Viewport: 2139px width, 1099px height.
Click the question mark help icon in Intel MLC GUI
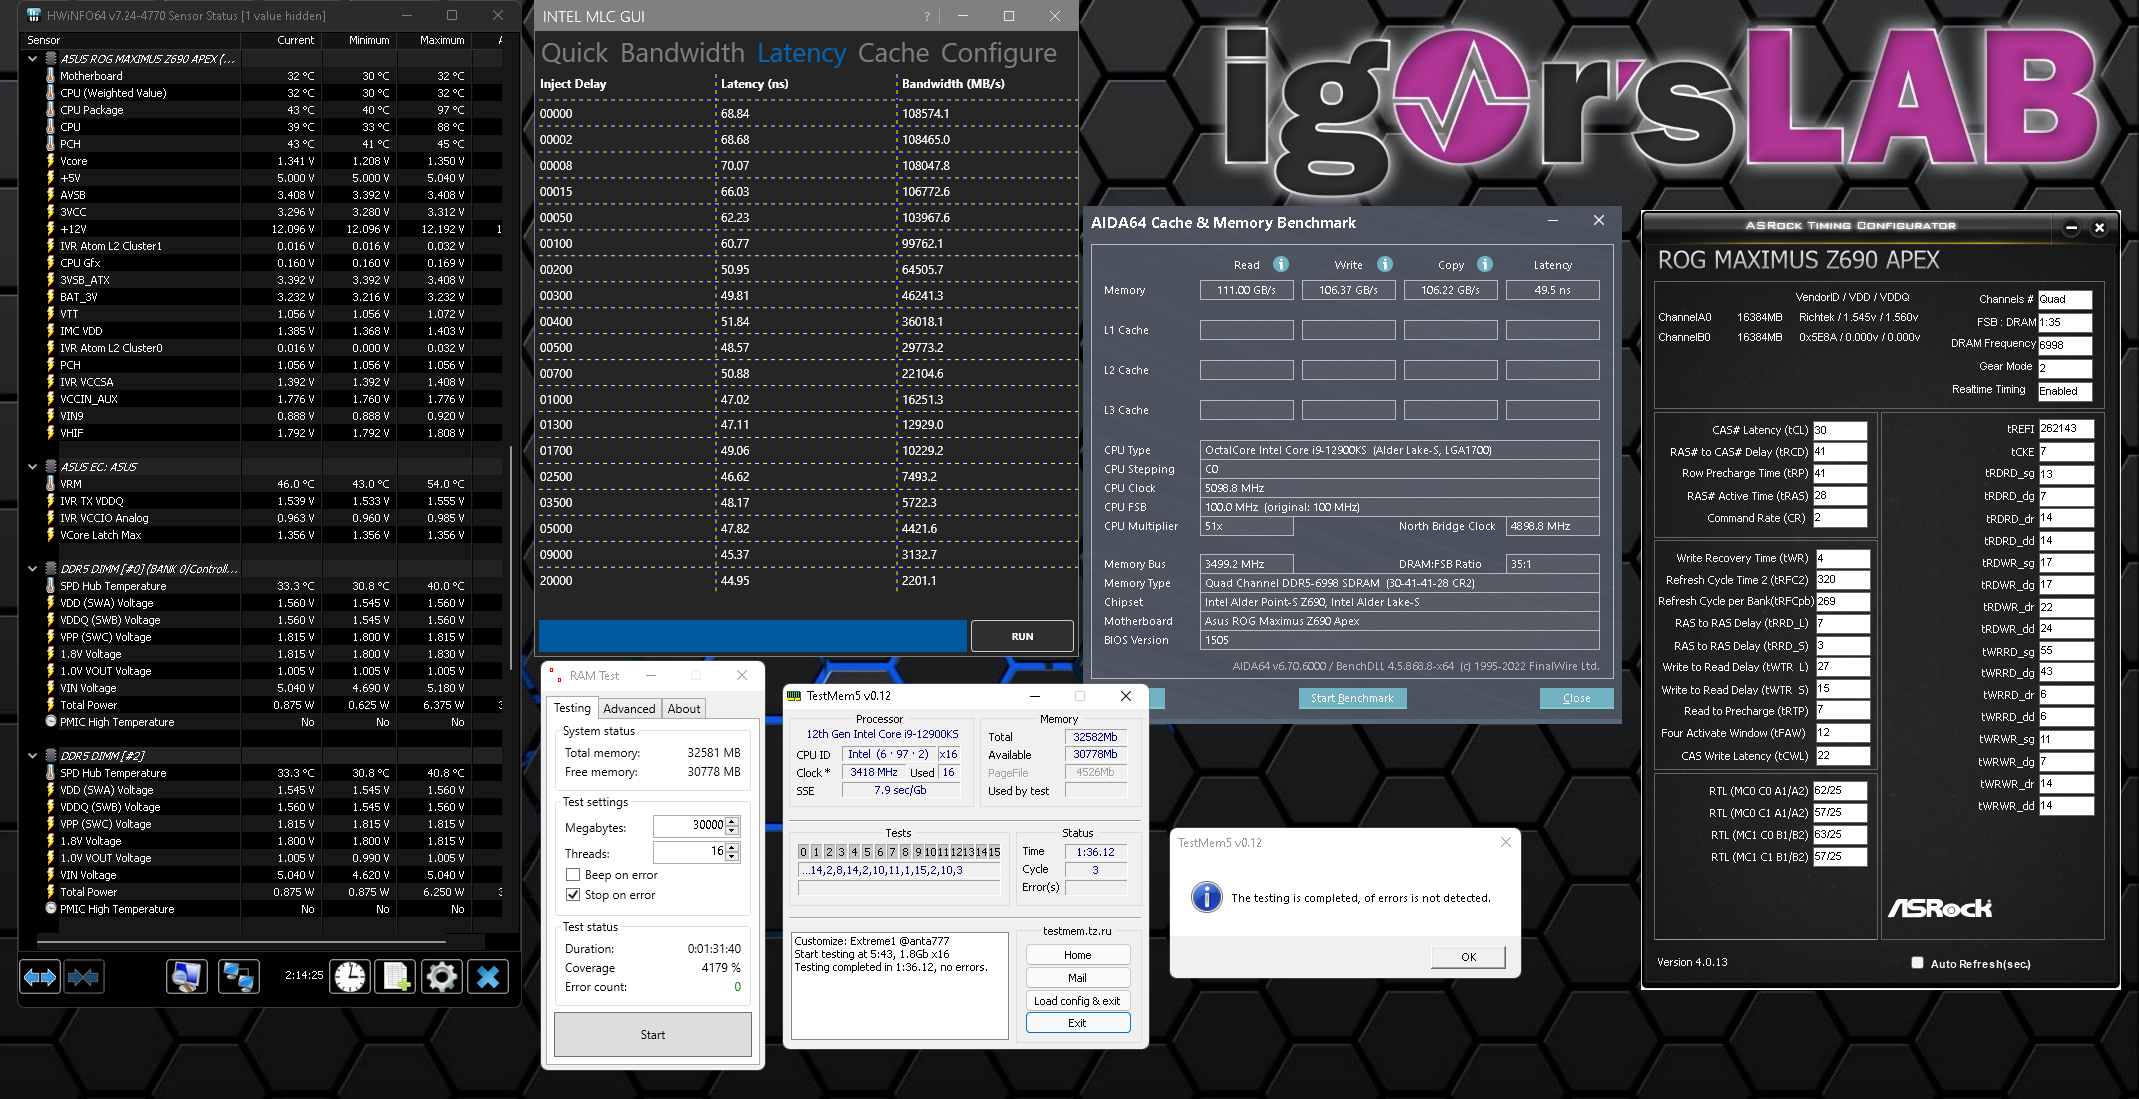click(x=927, y=16)
